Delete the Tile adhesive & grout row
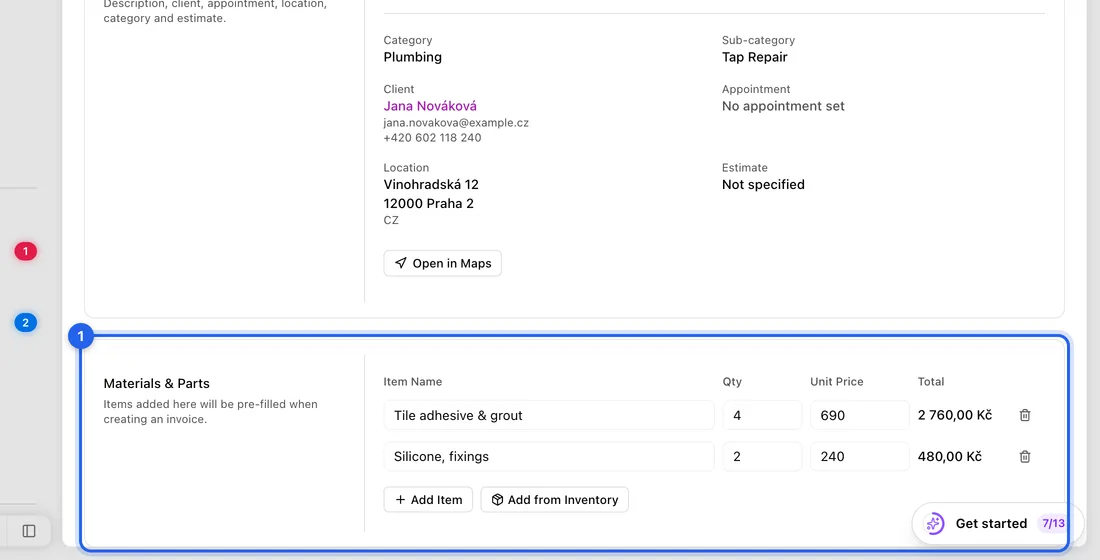1100x560 pixels. 1025,415
